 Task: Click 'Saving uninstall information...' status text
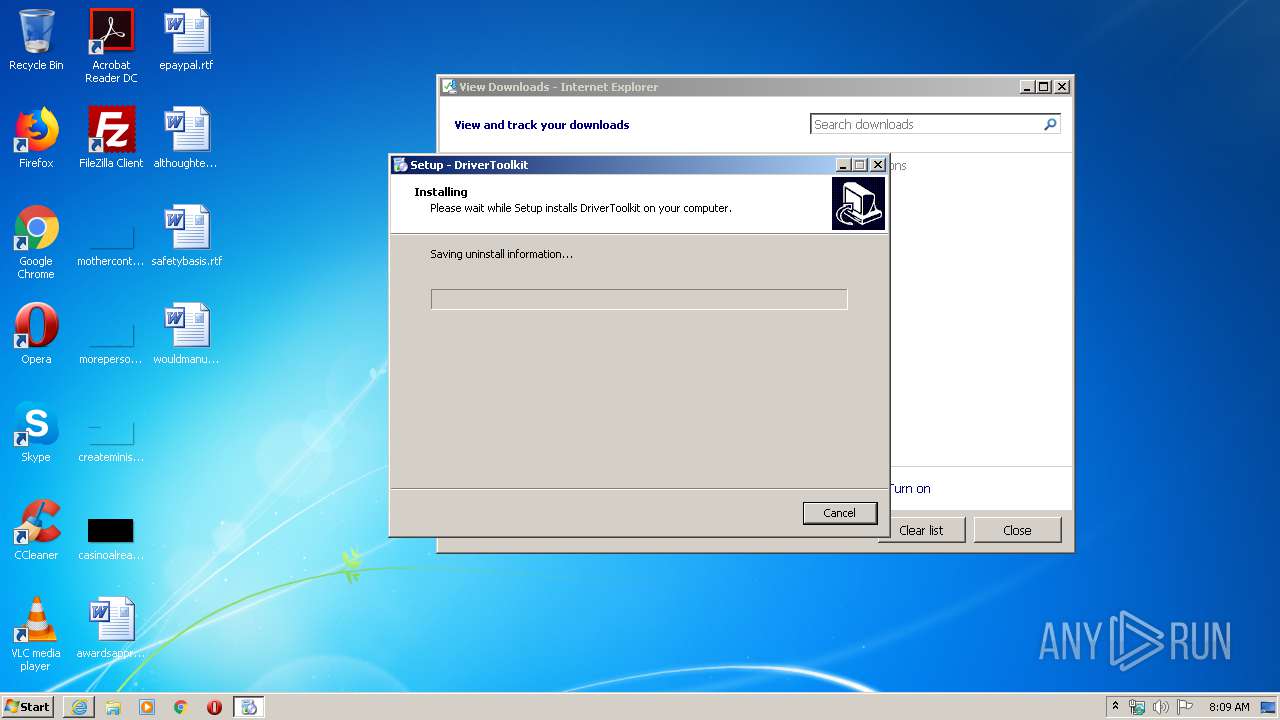(502, 254)
